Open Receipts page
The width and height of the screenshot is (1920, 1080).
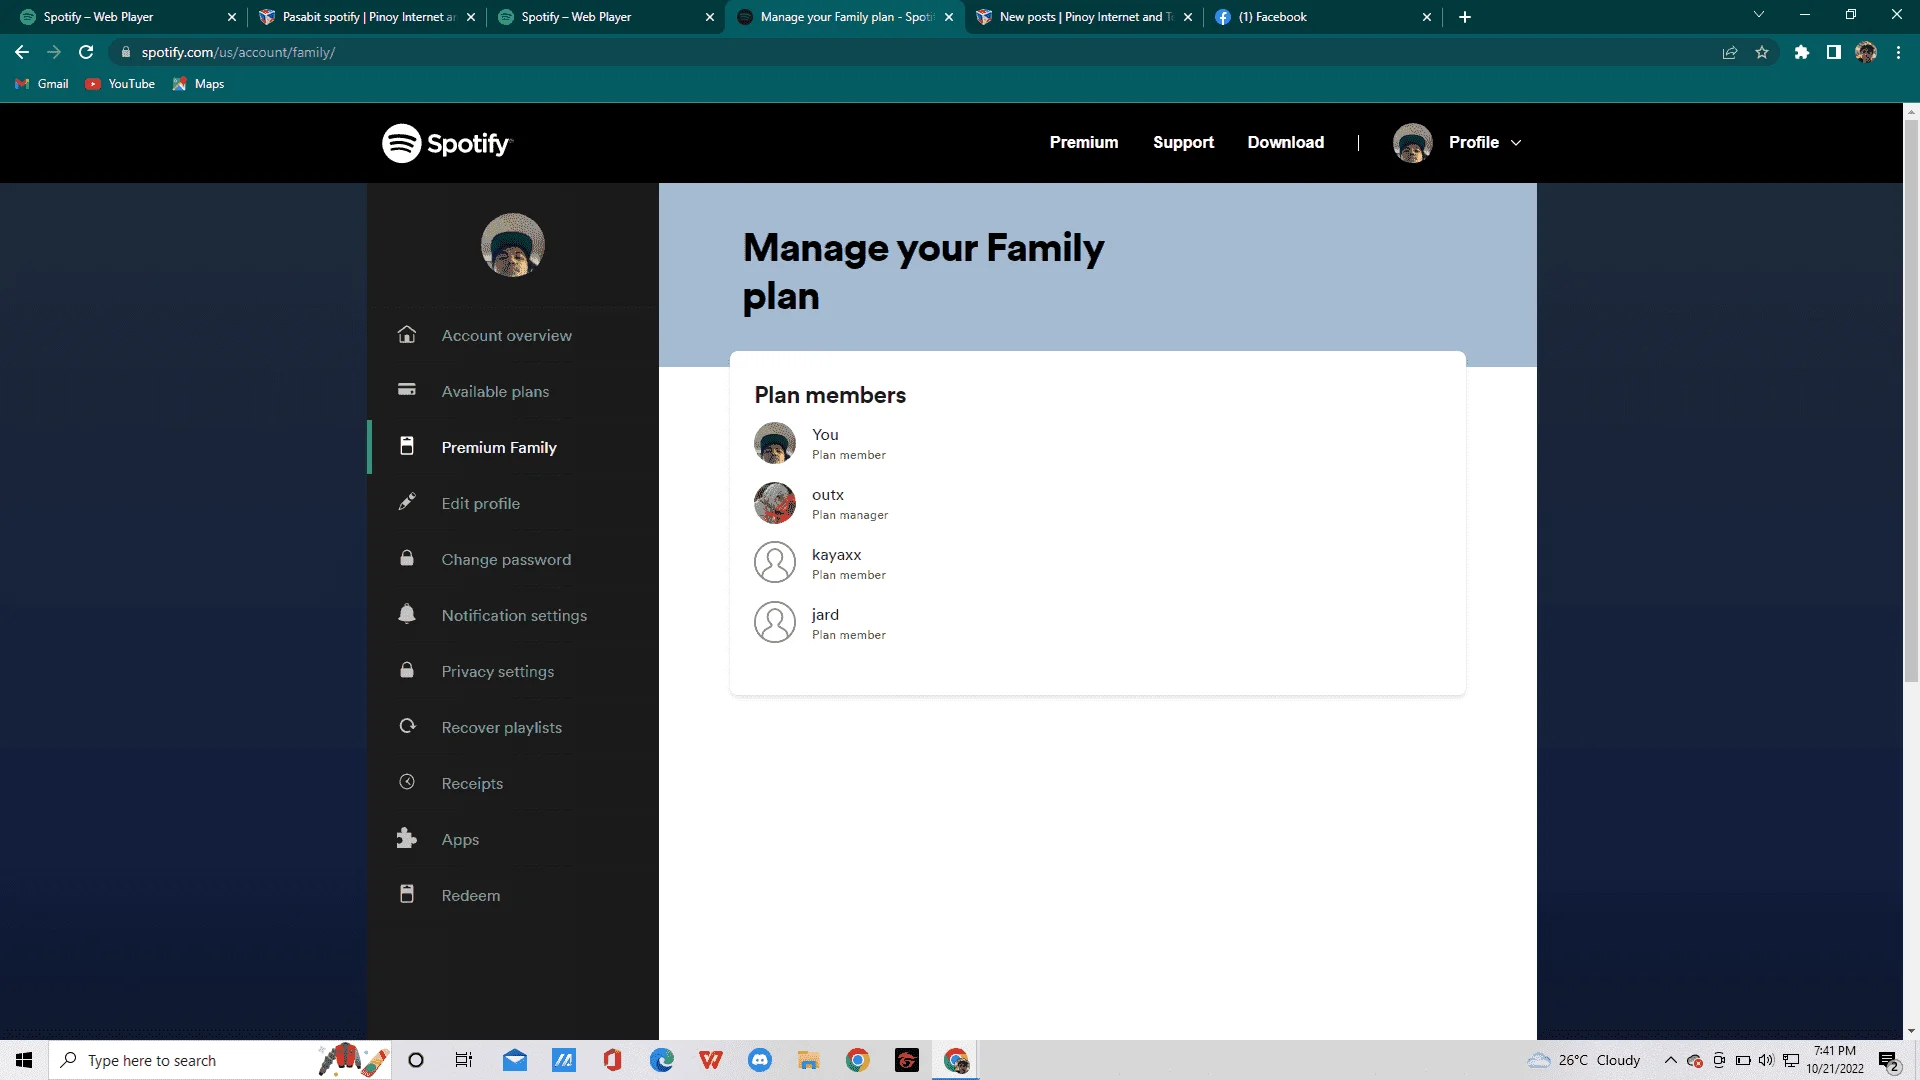point(472,783)
